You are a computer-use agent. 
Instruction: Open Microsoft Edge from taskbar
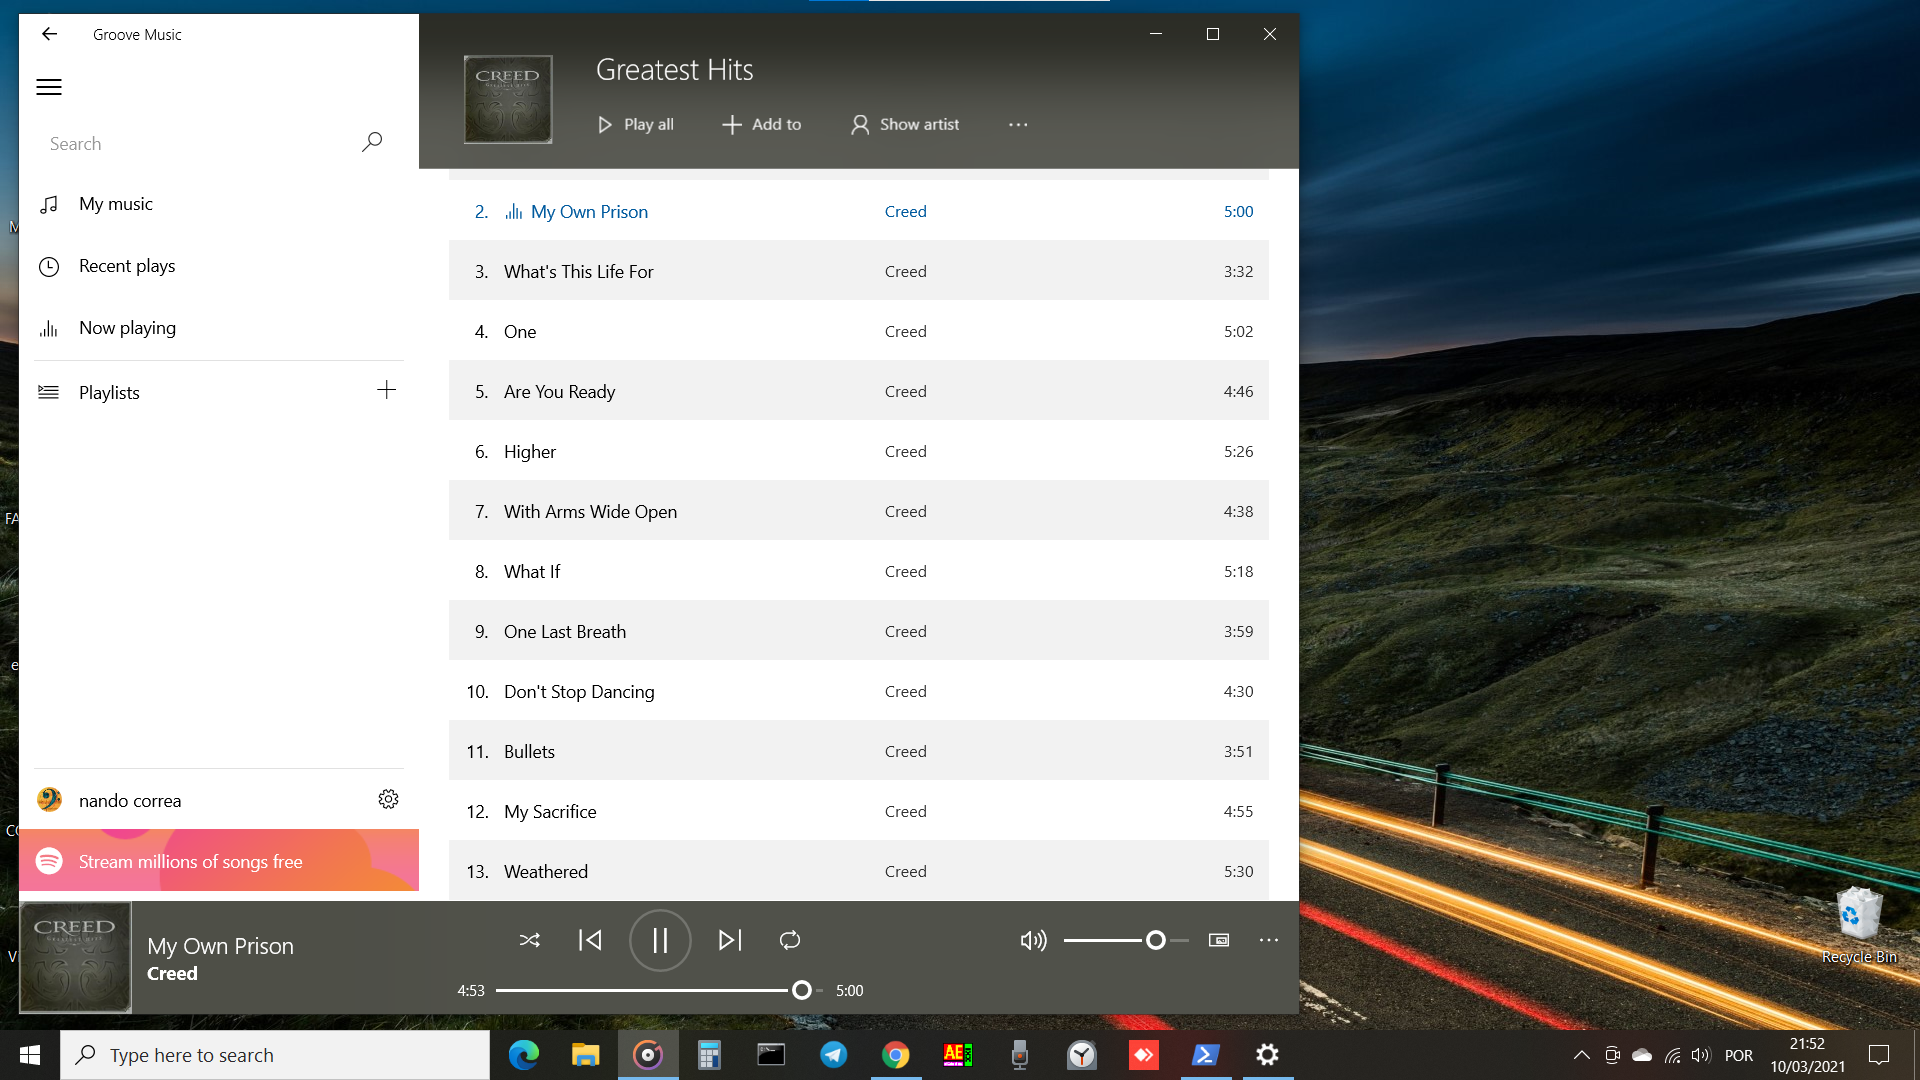tap(524, 1055)
